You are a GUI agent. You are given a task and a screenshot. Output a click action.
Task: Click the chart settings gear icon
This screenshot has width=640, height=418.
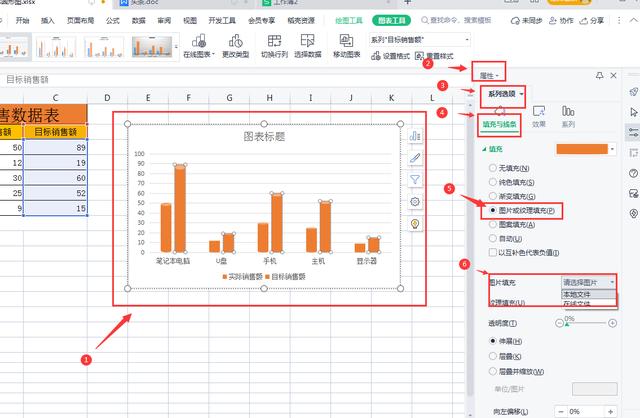(x=415, y=202)
